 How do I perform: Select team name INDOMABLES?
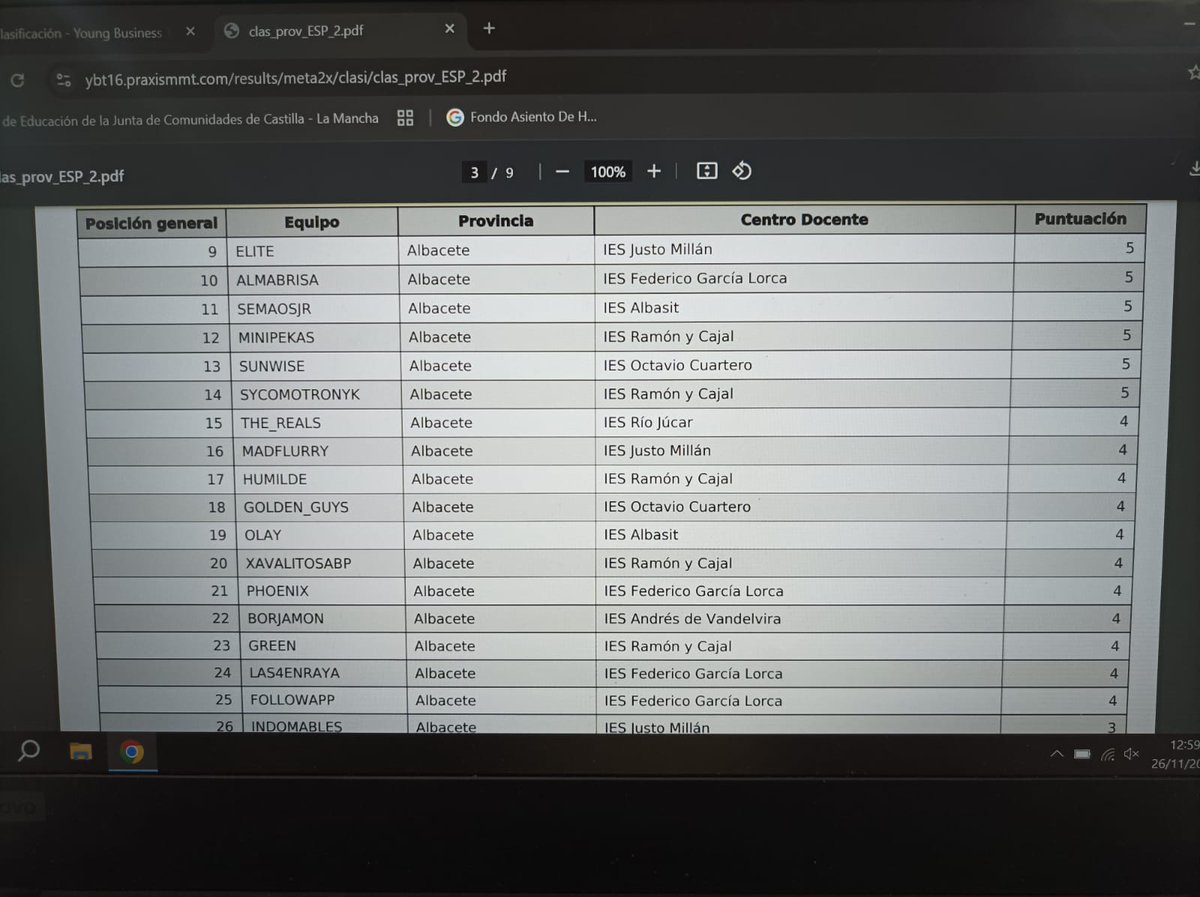297,727
